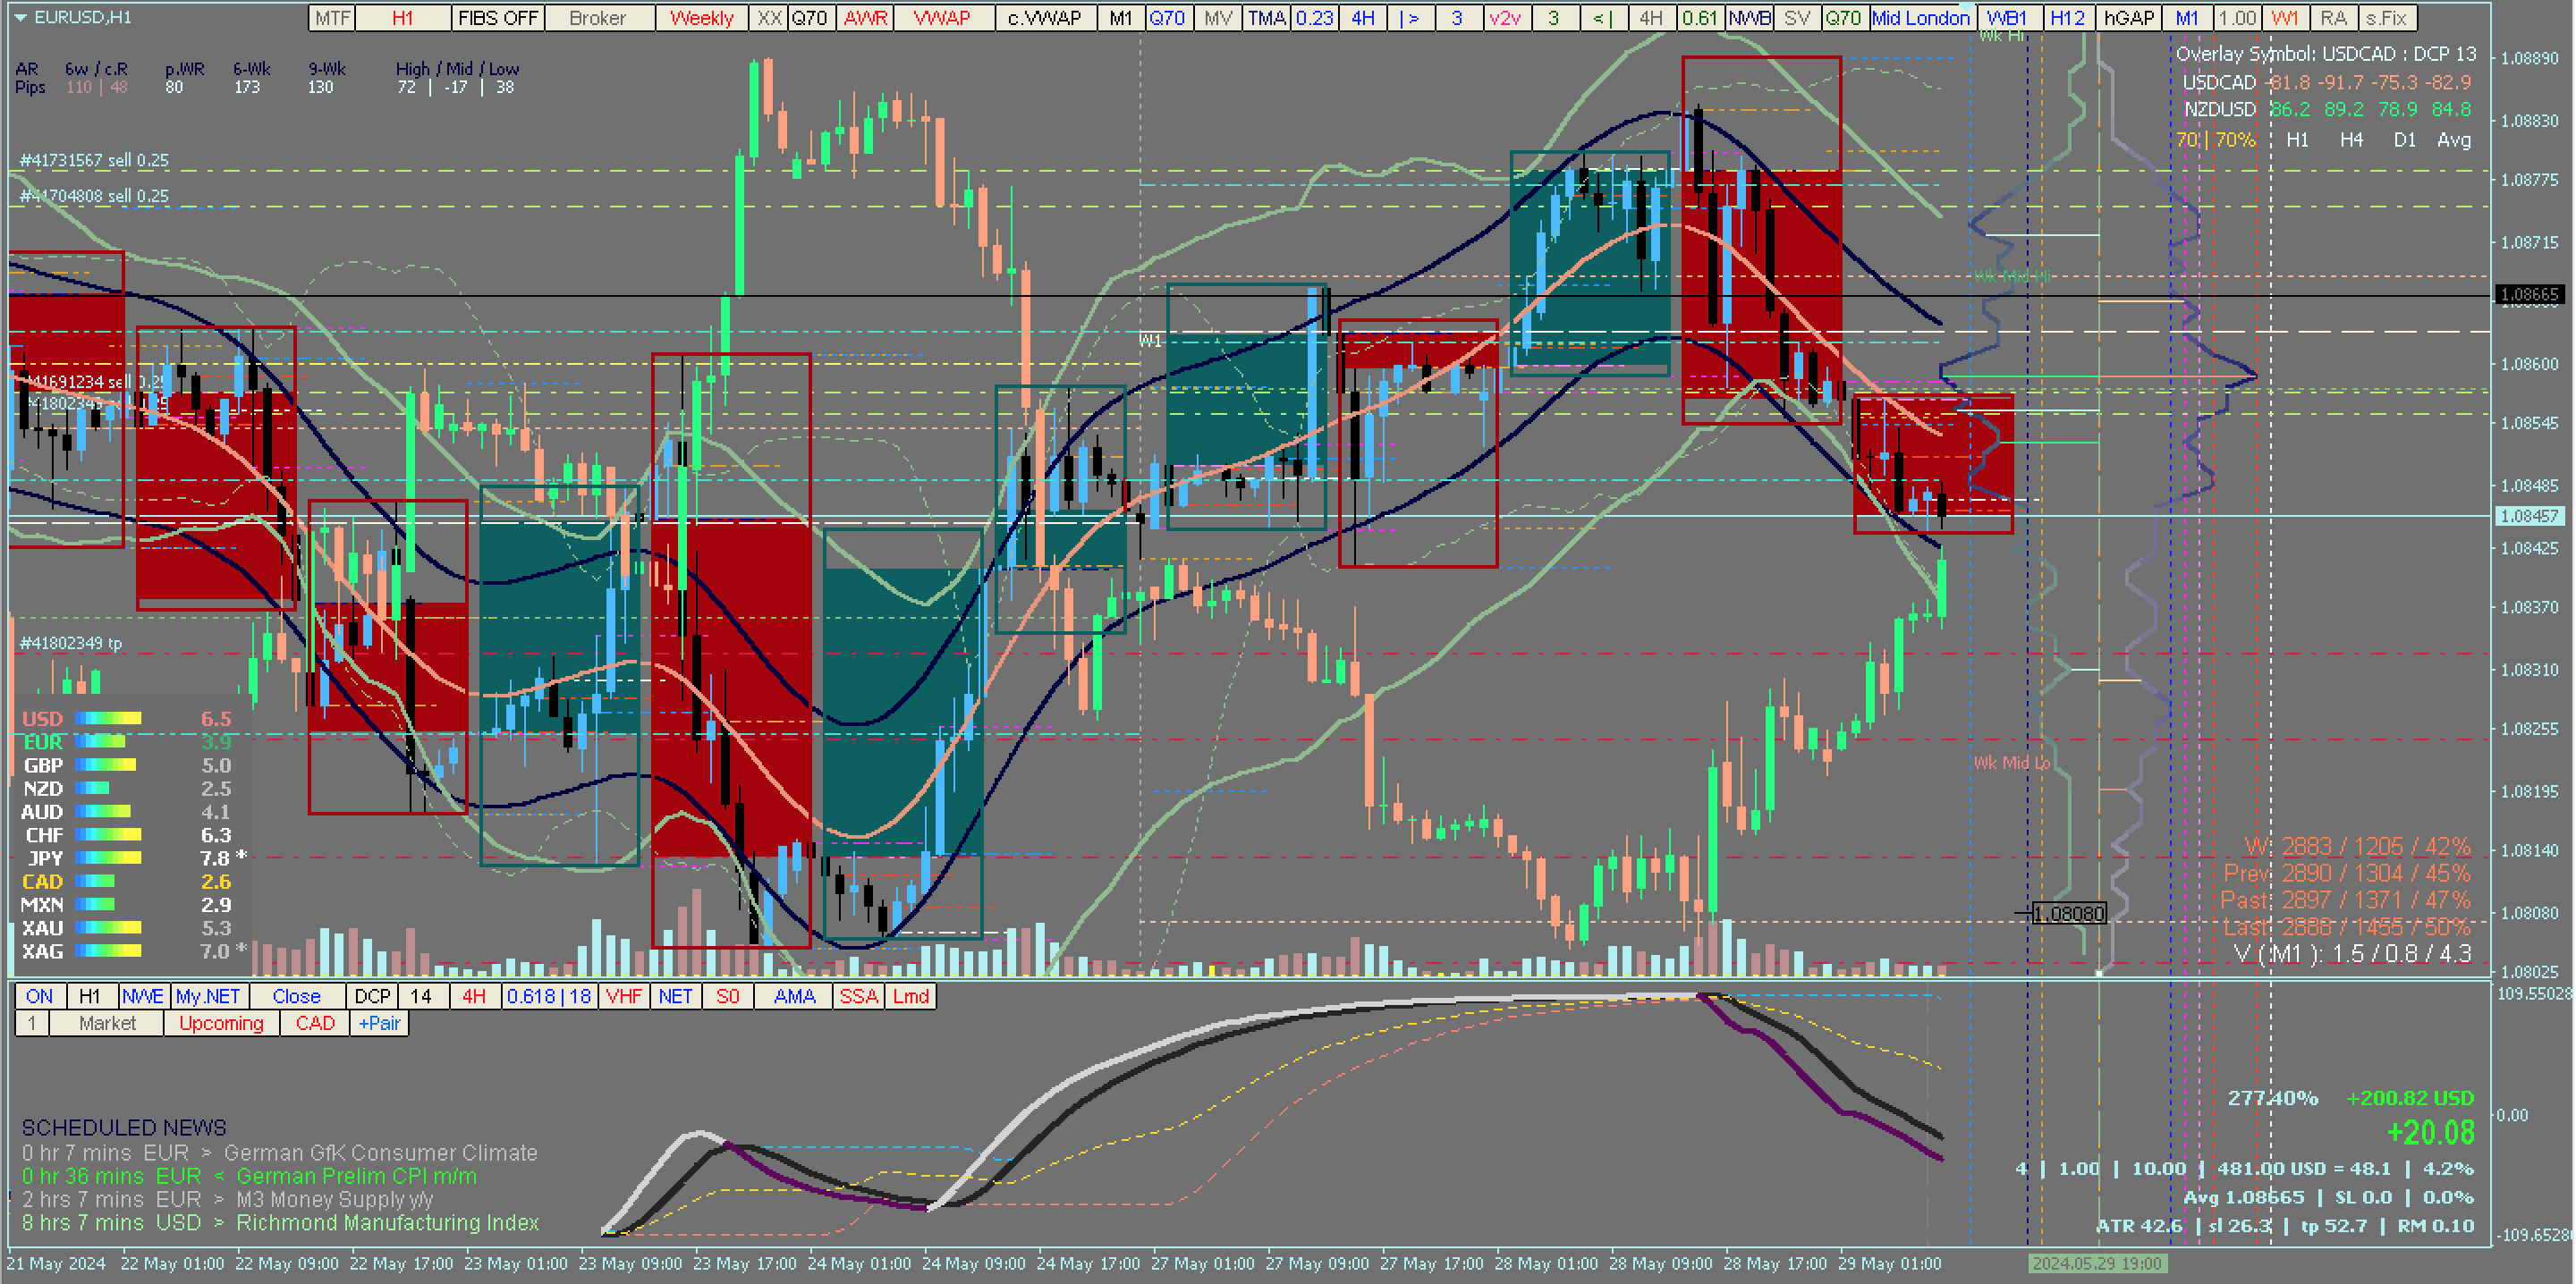2576x1284 pixels.
Task: Select the Upcoming news tab
Action: [221, 1024]
